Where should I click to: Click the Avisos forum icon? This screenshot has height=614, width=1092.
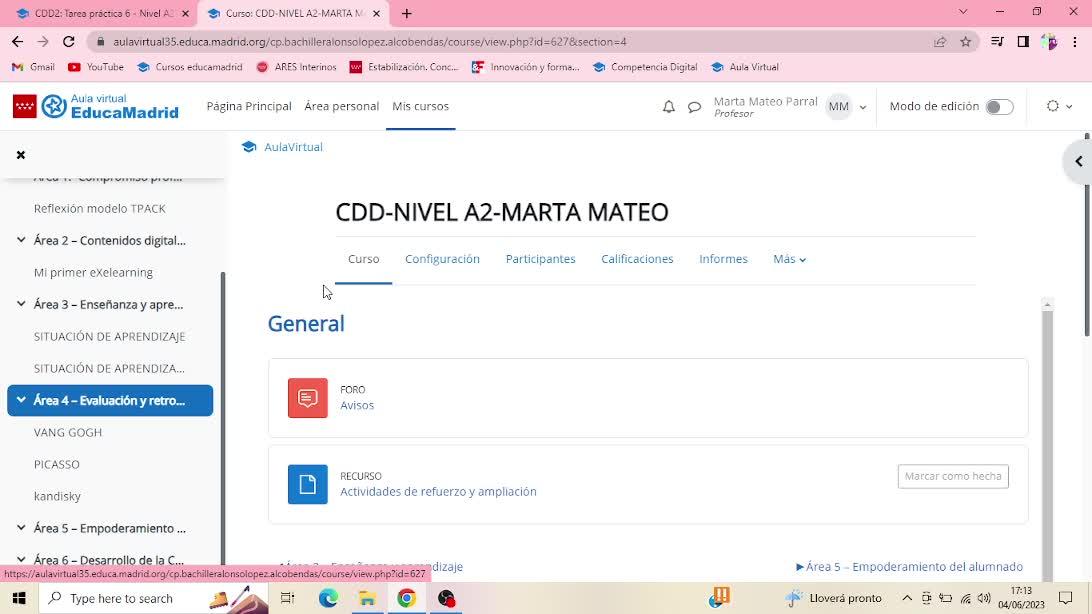point(308,397)
